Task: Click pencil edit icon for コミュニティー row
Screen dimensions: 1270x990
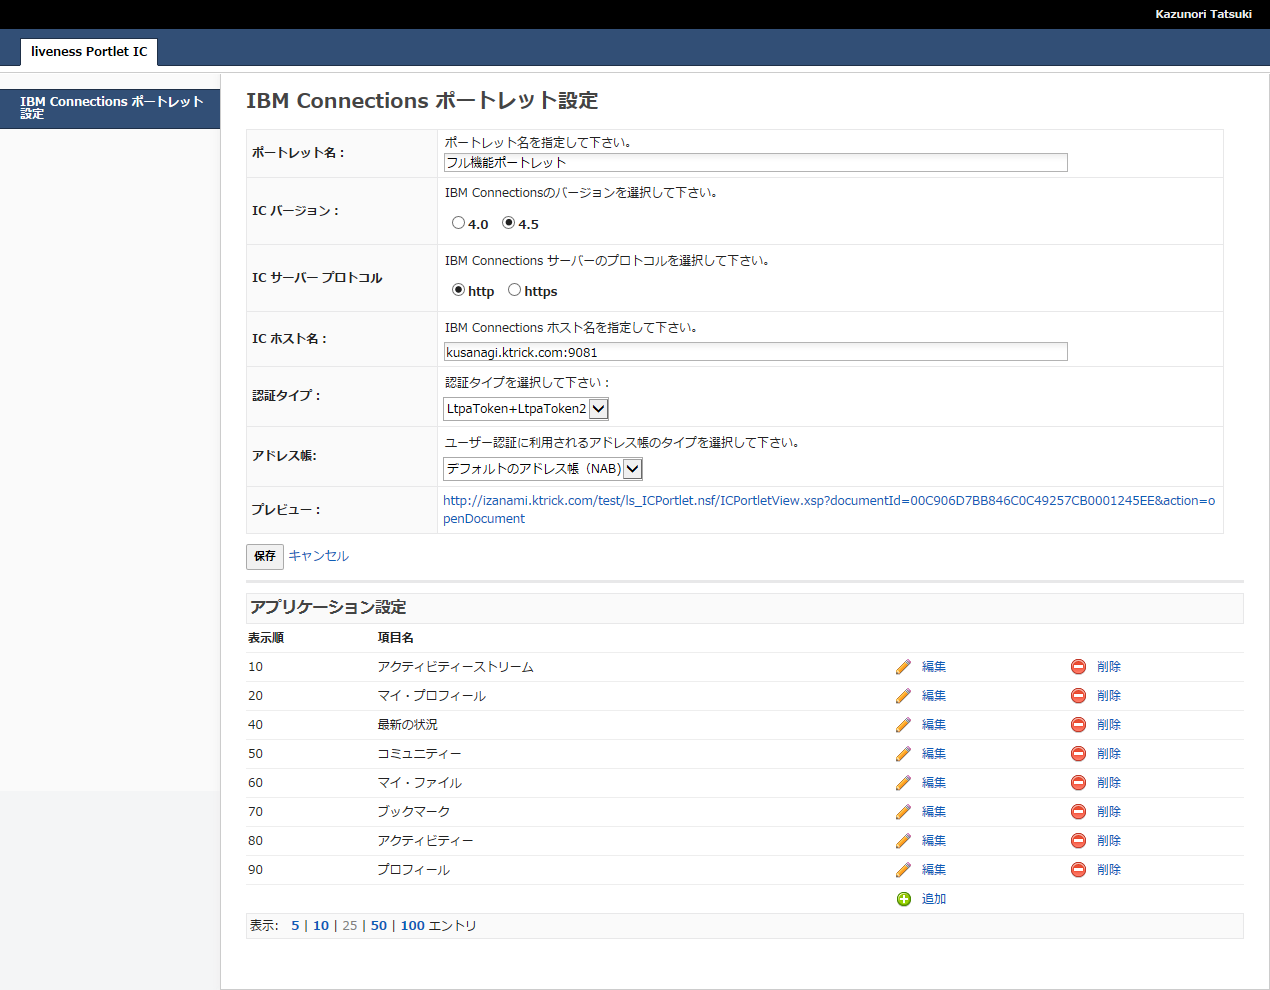Action: tap(903, 754)
